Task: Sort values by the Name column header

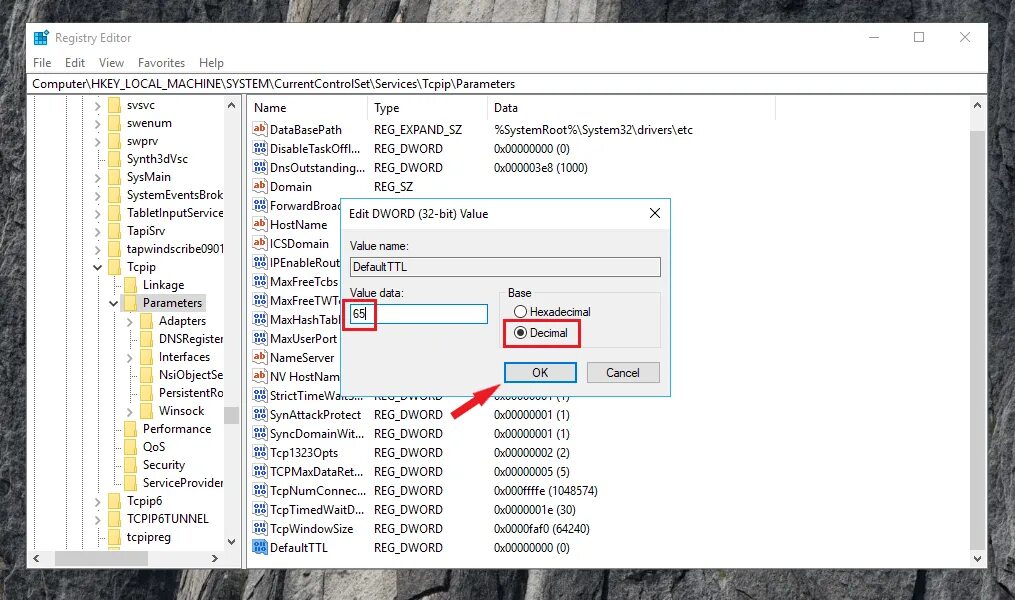Action: point(307,108)
